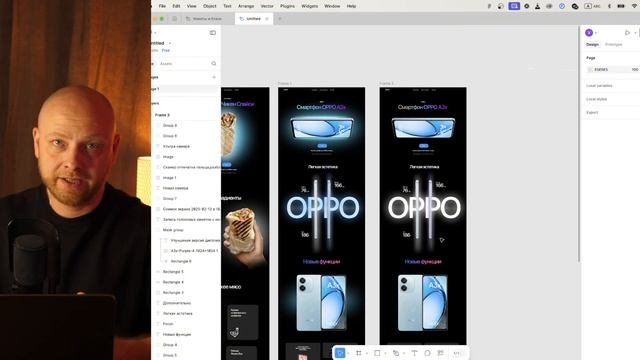Open Local variables section
Viewport: 640px width, 360px height.
(x=599, y=86)
